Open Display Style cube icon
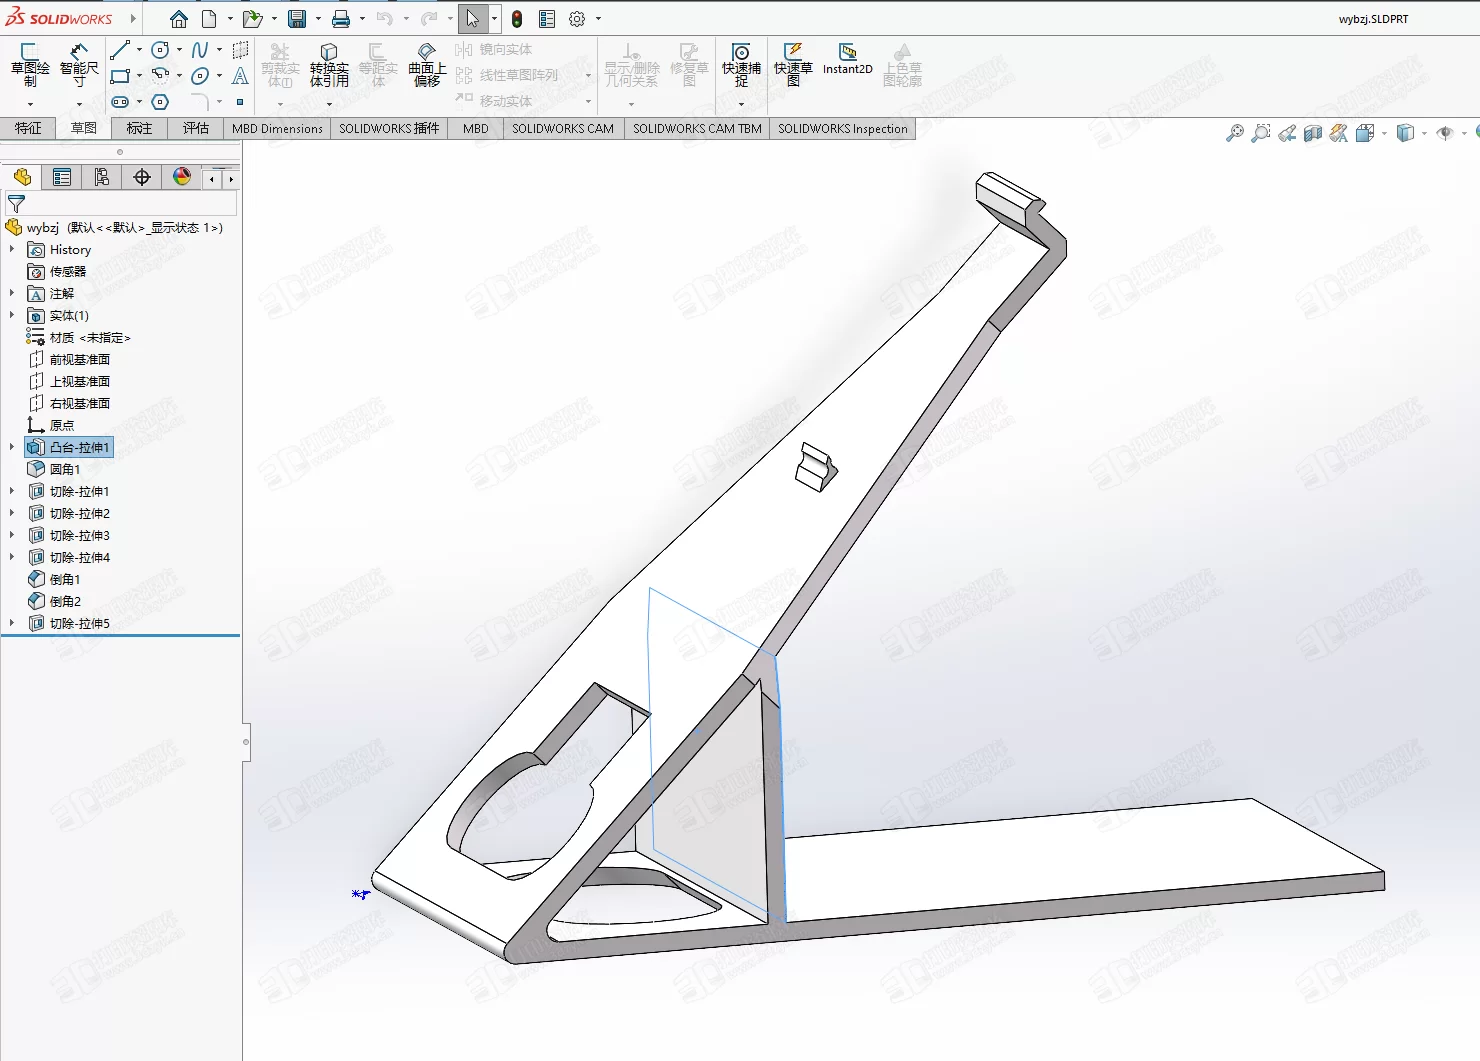The image size is (1480, 1061). pyautogui.click(x=1405, y=133)
